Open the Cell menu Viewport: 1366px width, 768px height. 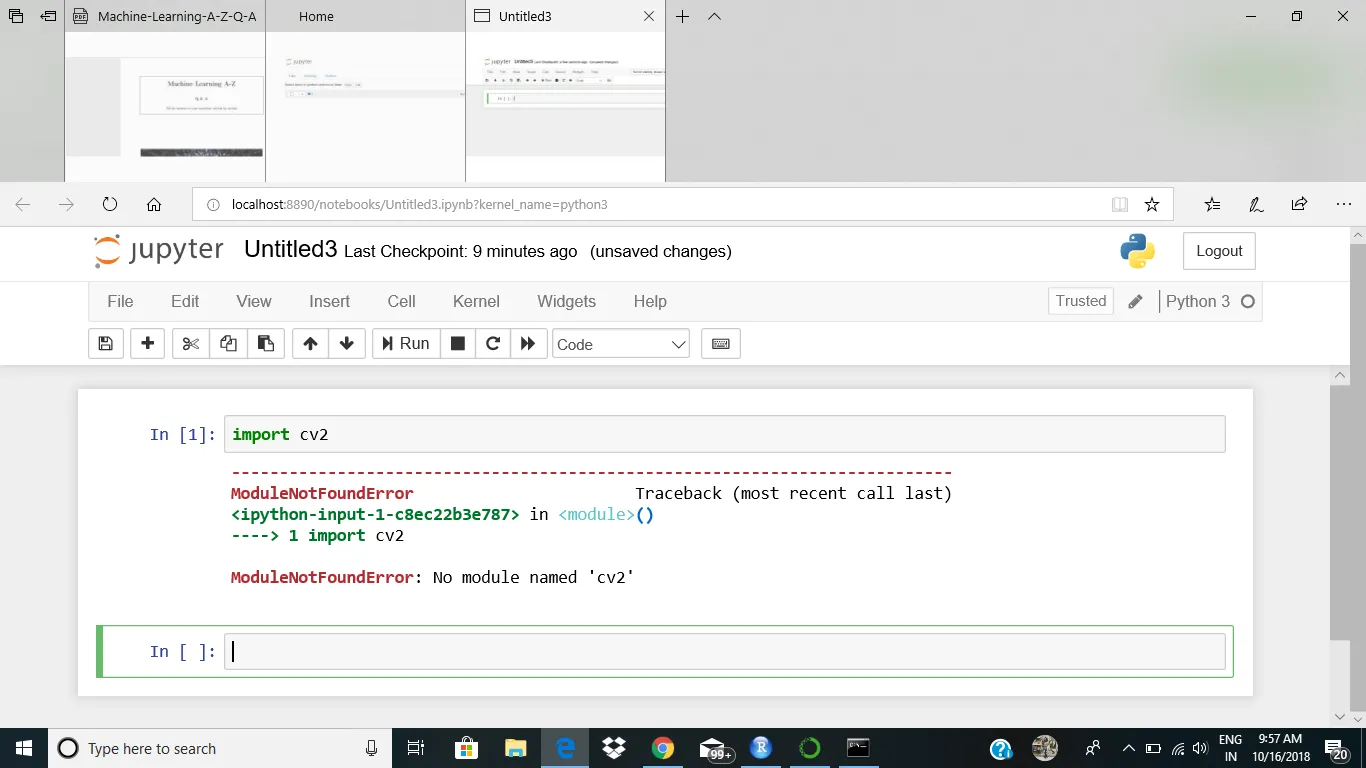coord(402,301)
